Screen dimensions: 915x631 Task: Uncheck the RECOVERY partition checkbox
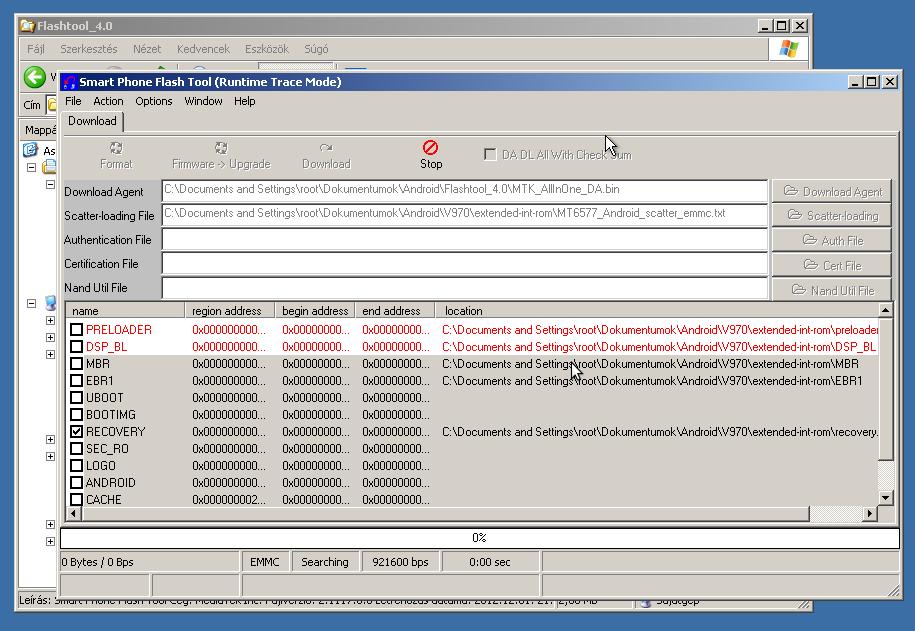coord(76,431)
